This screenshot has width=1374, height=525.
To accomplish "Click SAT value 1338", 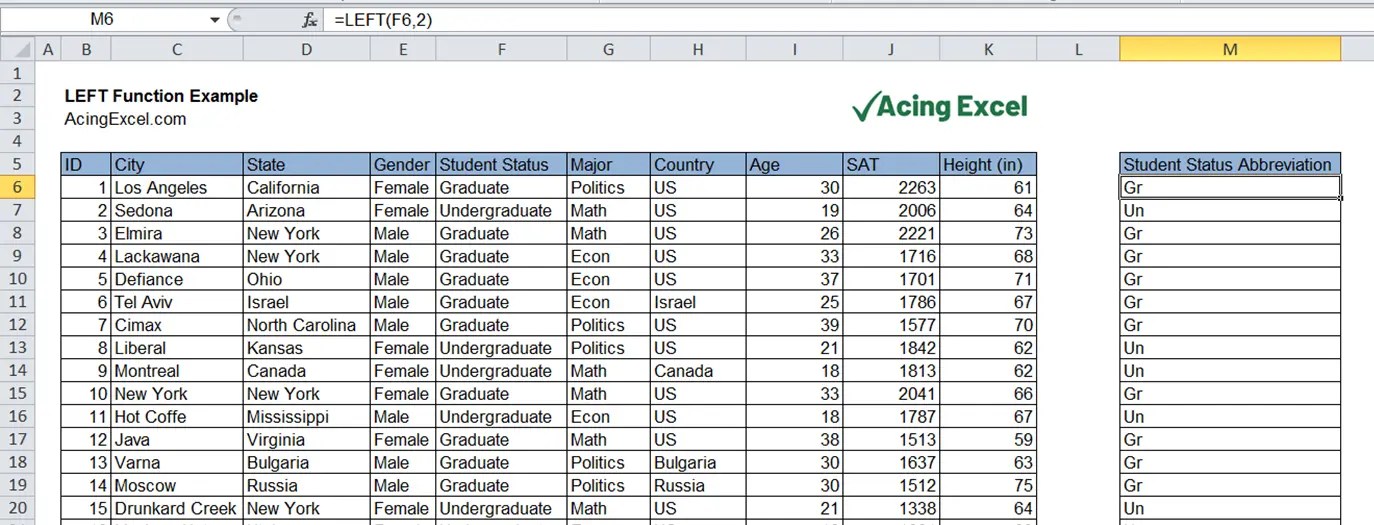I will point(891,509).
